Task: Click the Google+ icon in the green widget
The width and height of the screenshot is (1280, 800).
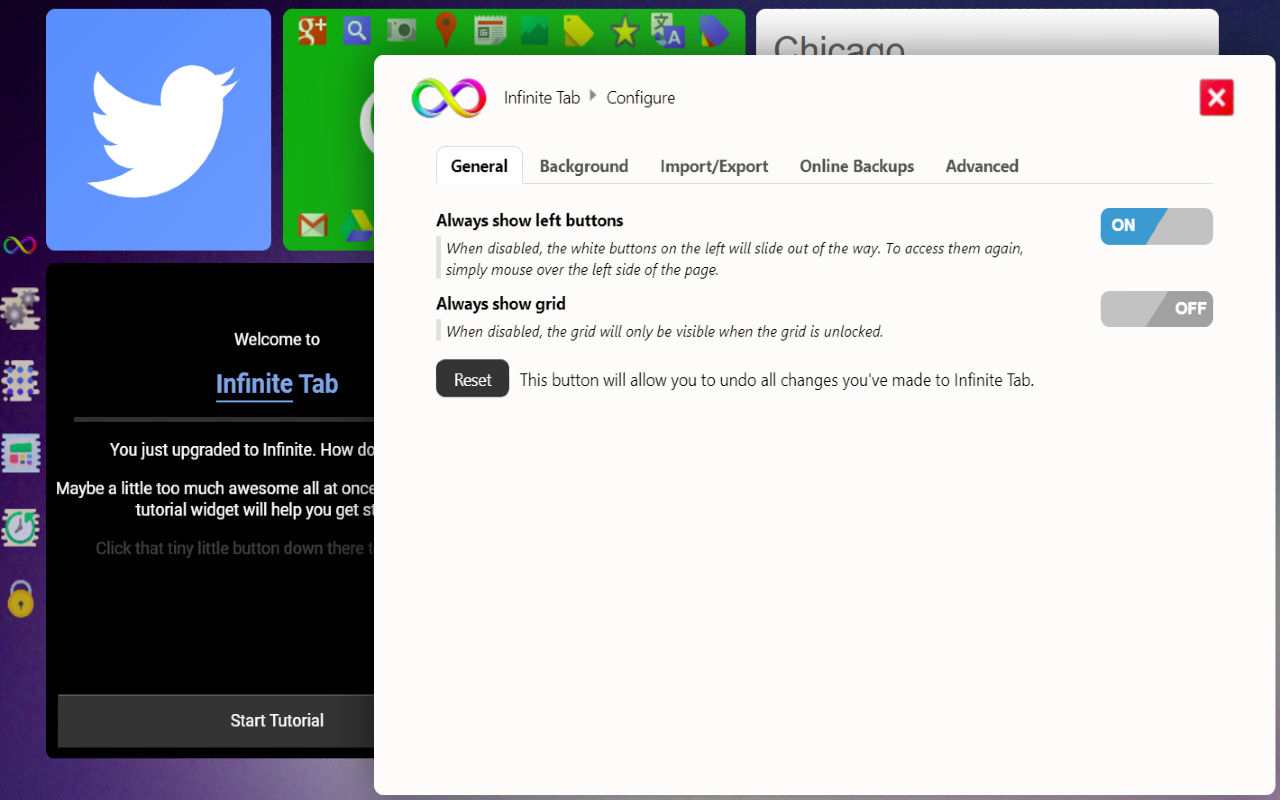Action: [x=313, y=31]
